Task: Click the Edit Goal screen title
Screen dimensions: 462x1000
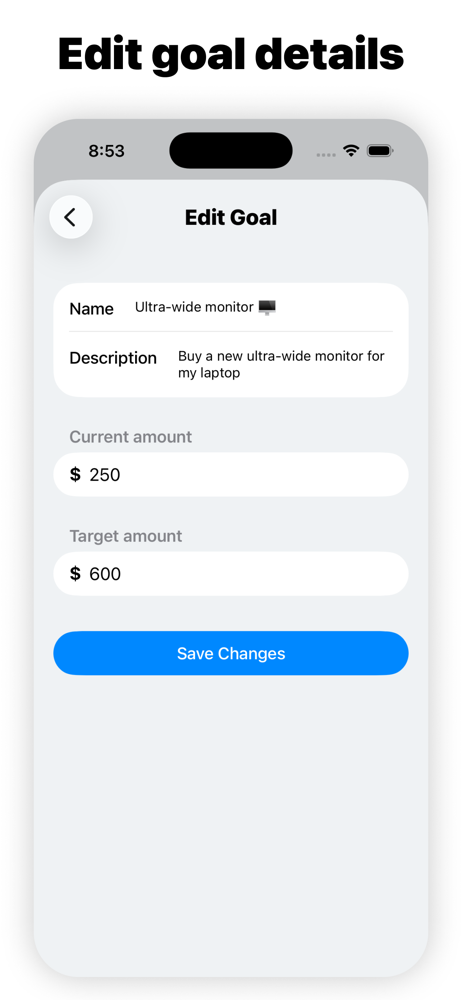Action: tap(231, 217)
